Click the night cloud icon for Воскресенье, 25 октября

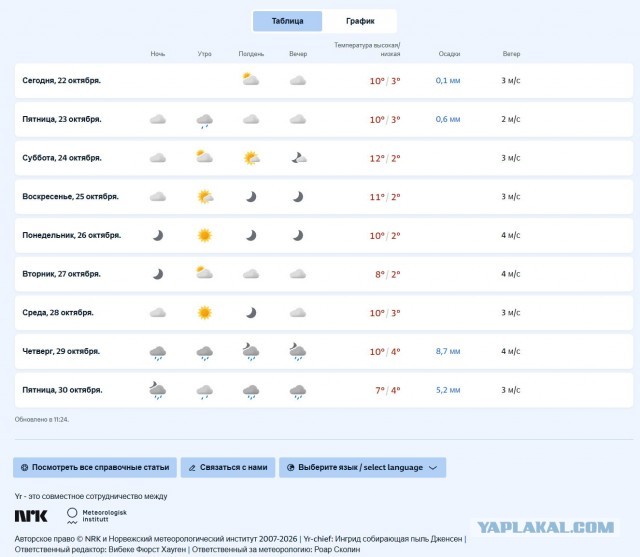pyautogui.click(x=158, y=197)
